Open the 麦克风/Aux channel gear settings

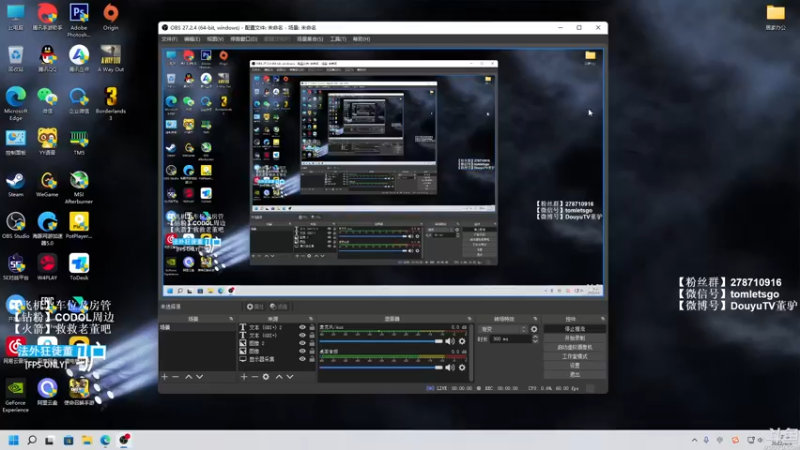(462, 341)
